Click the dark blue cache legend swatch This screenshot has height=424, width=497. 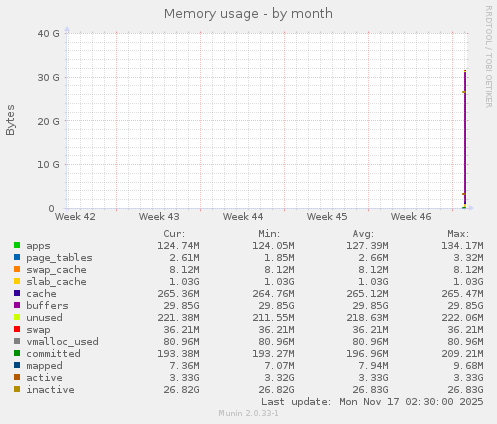(x=17, y=293)
